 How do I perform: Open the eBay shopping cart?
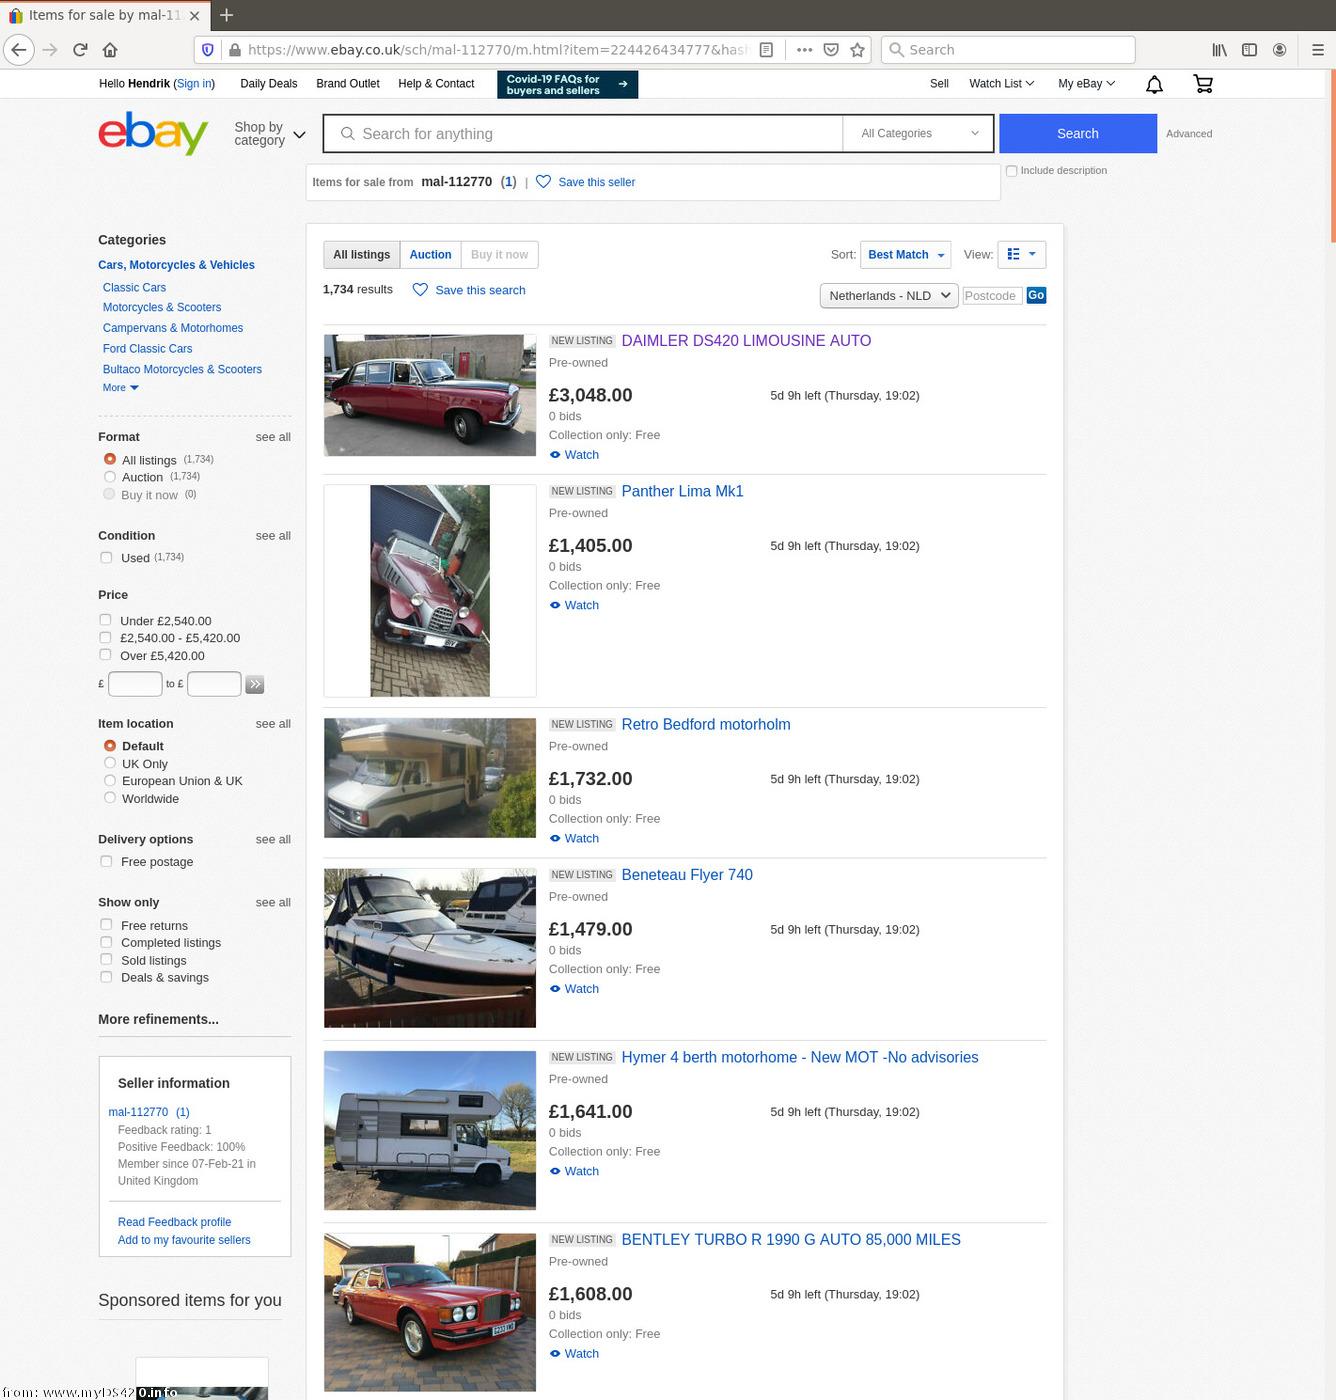(x=1203, y=84)
